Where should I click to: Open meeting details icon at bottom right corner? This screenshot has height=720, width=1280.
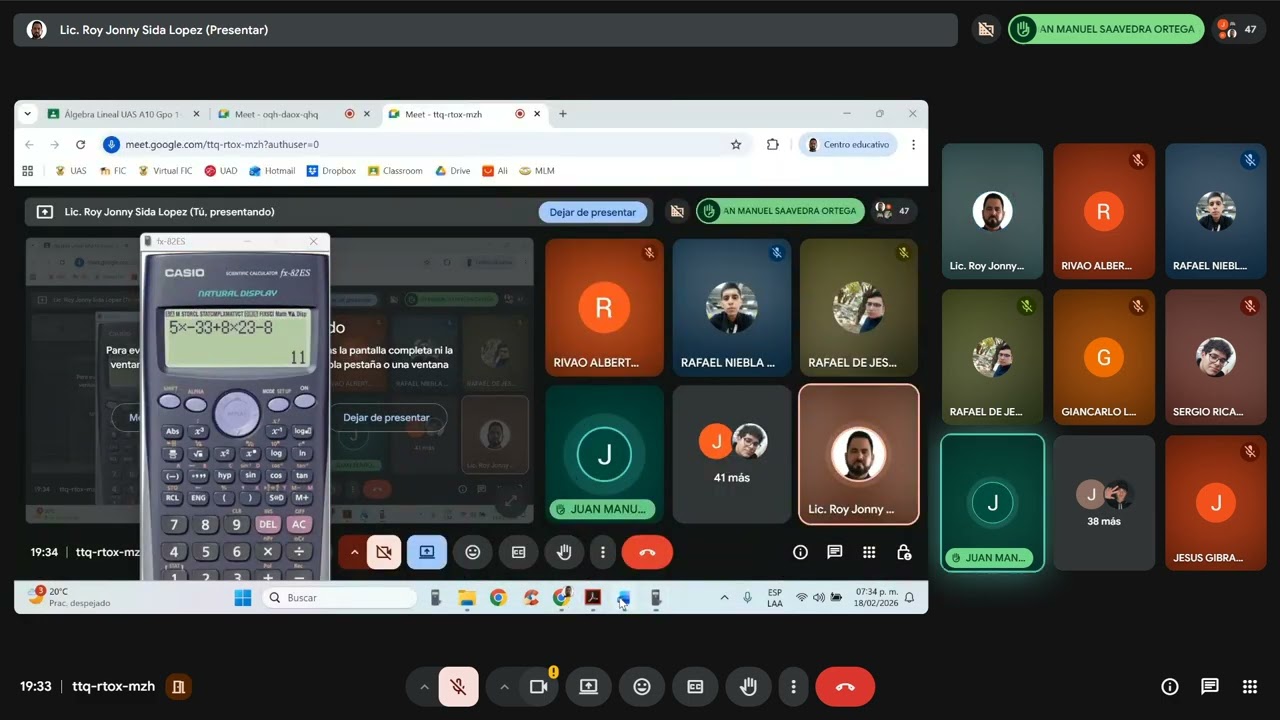pos(1170,687)
